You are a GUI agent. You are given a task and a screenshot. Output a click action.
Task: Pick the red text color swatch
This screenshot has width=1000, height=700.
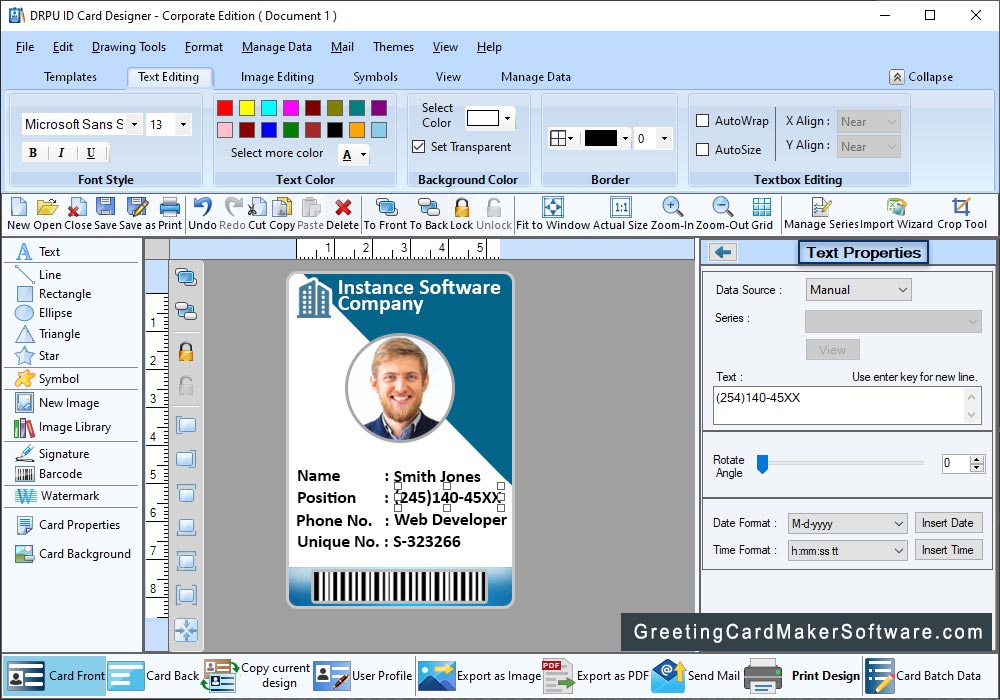click(x=224, y=108)
